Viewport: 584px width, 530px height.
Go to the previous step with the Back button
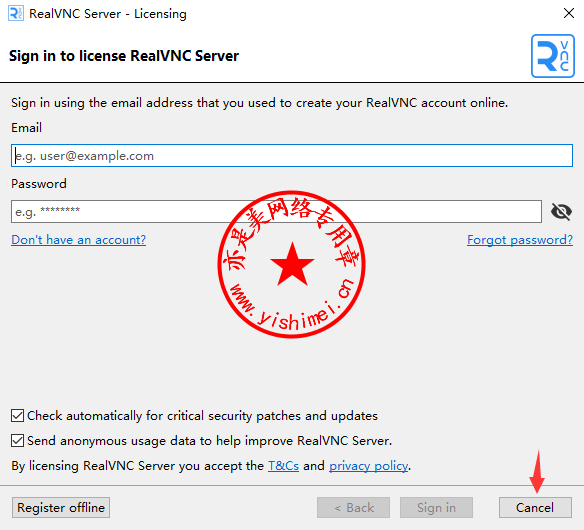pyautogui.click(x=353, y=508)
